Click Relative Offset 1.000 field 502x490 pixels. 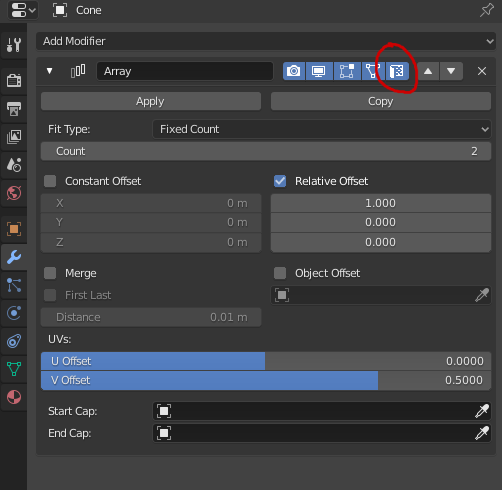coord(381,203)
